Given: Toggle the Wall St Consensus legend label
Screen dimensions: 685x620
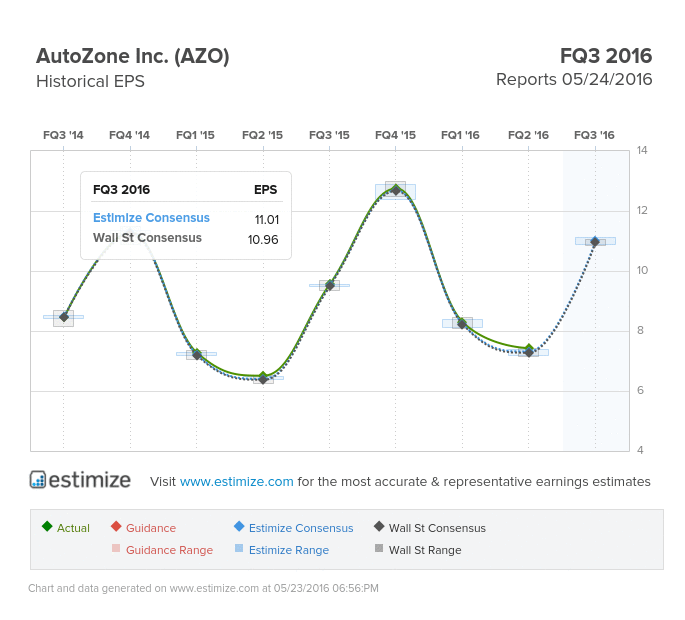Looking at the screenshot, I should (437, 528).
